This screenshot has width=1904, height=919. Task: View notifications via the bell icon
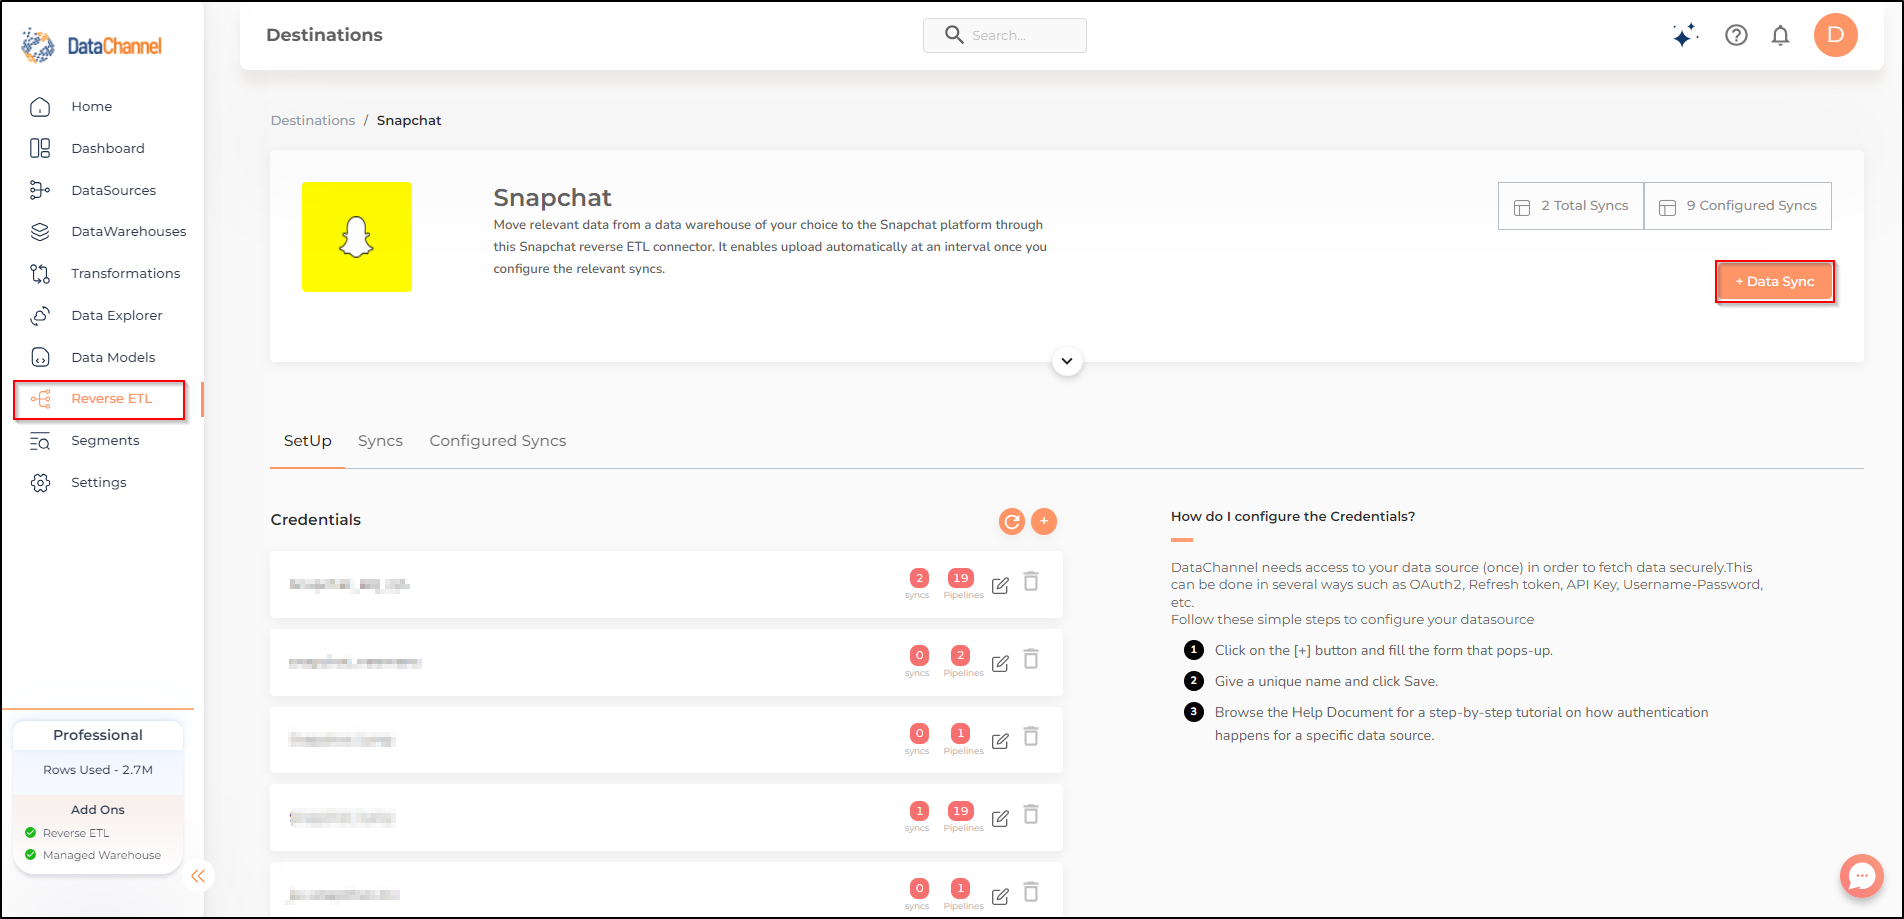[x=1780, y=35]
